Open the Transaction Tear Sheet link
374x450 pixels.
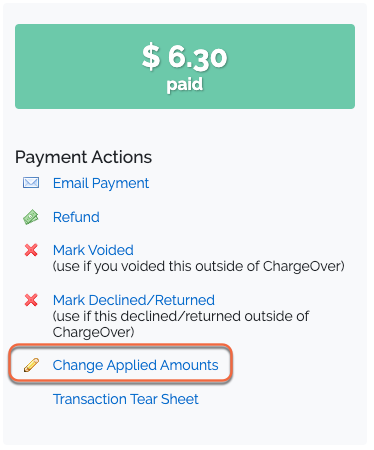click(126, 399)
